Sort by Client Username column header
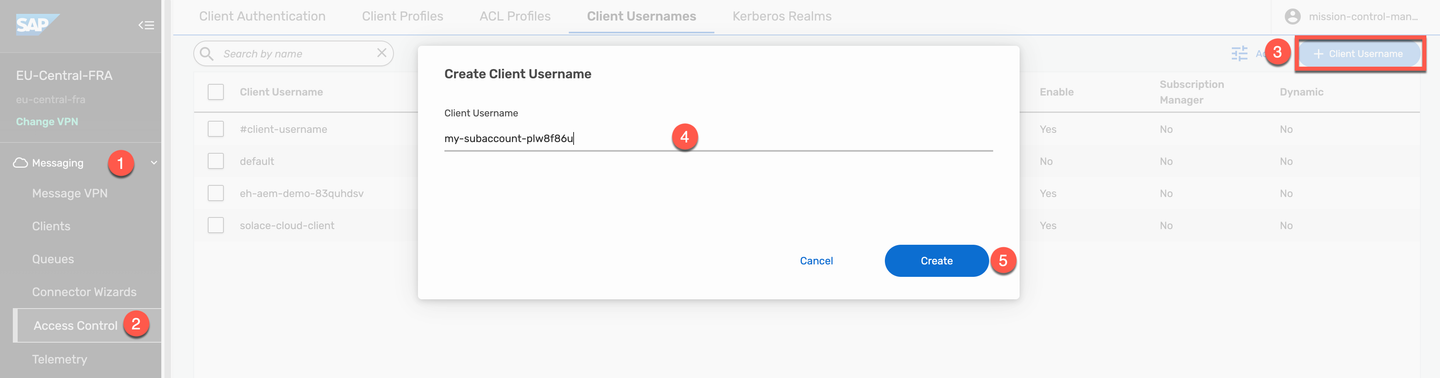Image resolution: width=1440 pixels, height=378 pixels. (281, 92)
